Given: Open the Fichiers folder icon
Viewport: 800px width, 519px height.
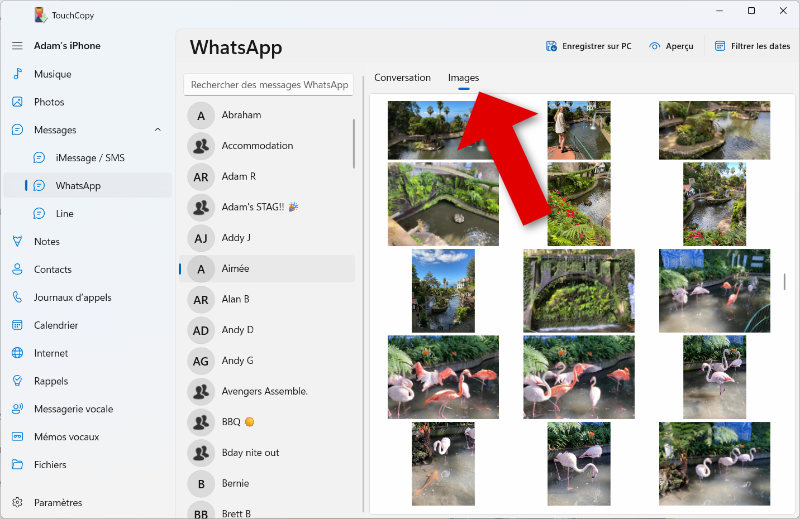Looking at the screenshot, I should pyautogui.click(x=17, y=464).
